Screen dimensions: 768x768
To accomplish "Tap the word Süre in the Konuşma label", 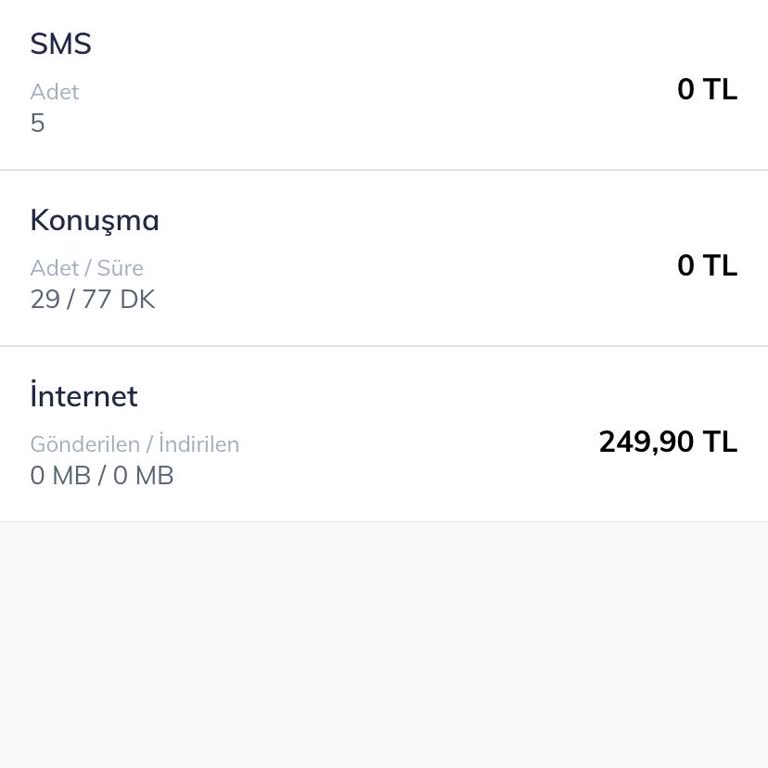I will [x=120, y=268].
